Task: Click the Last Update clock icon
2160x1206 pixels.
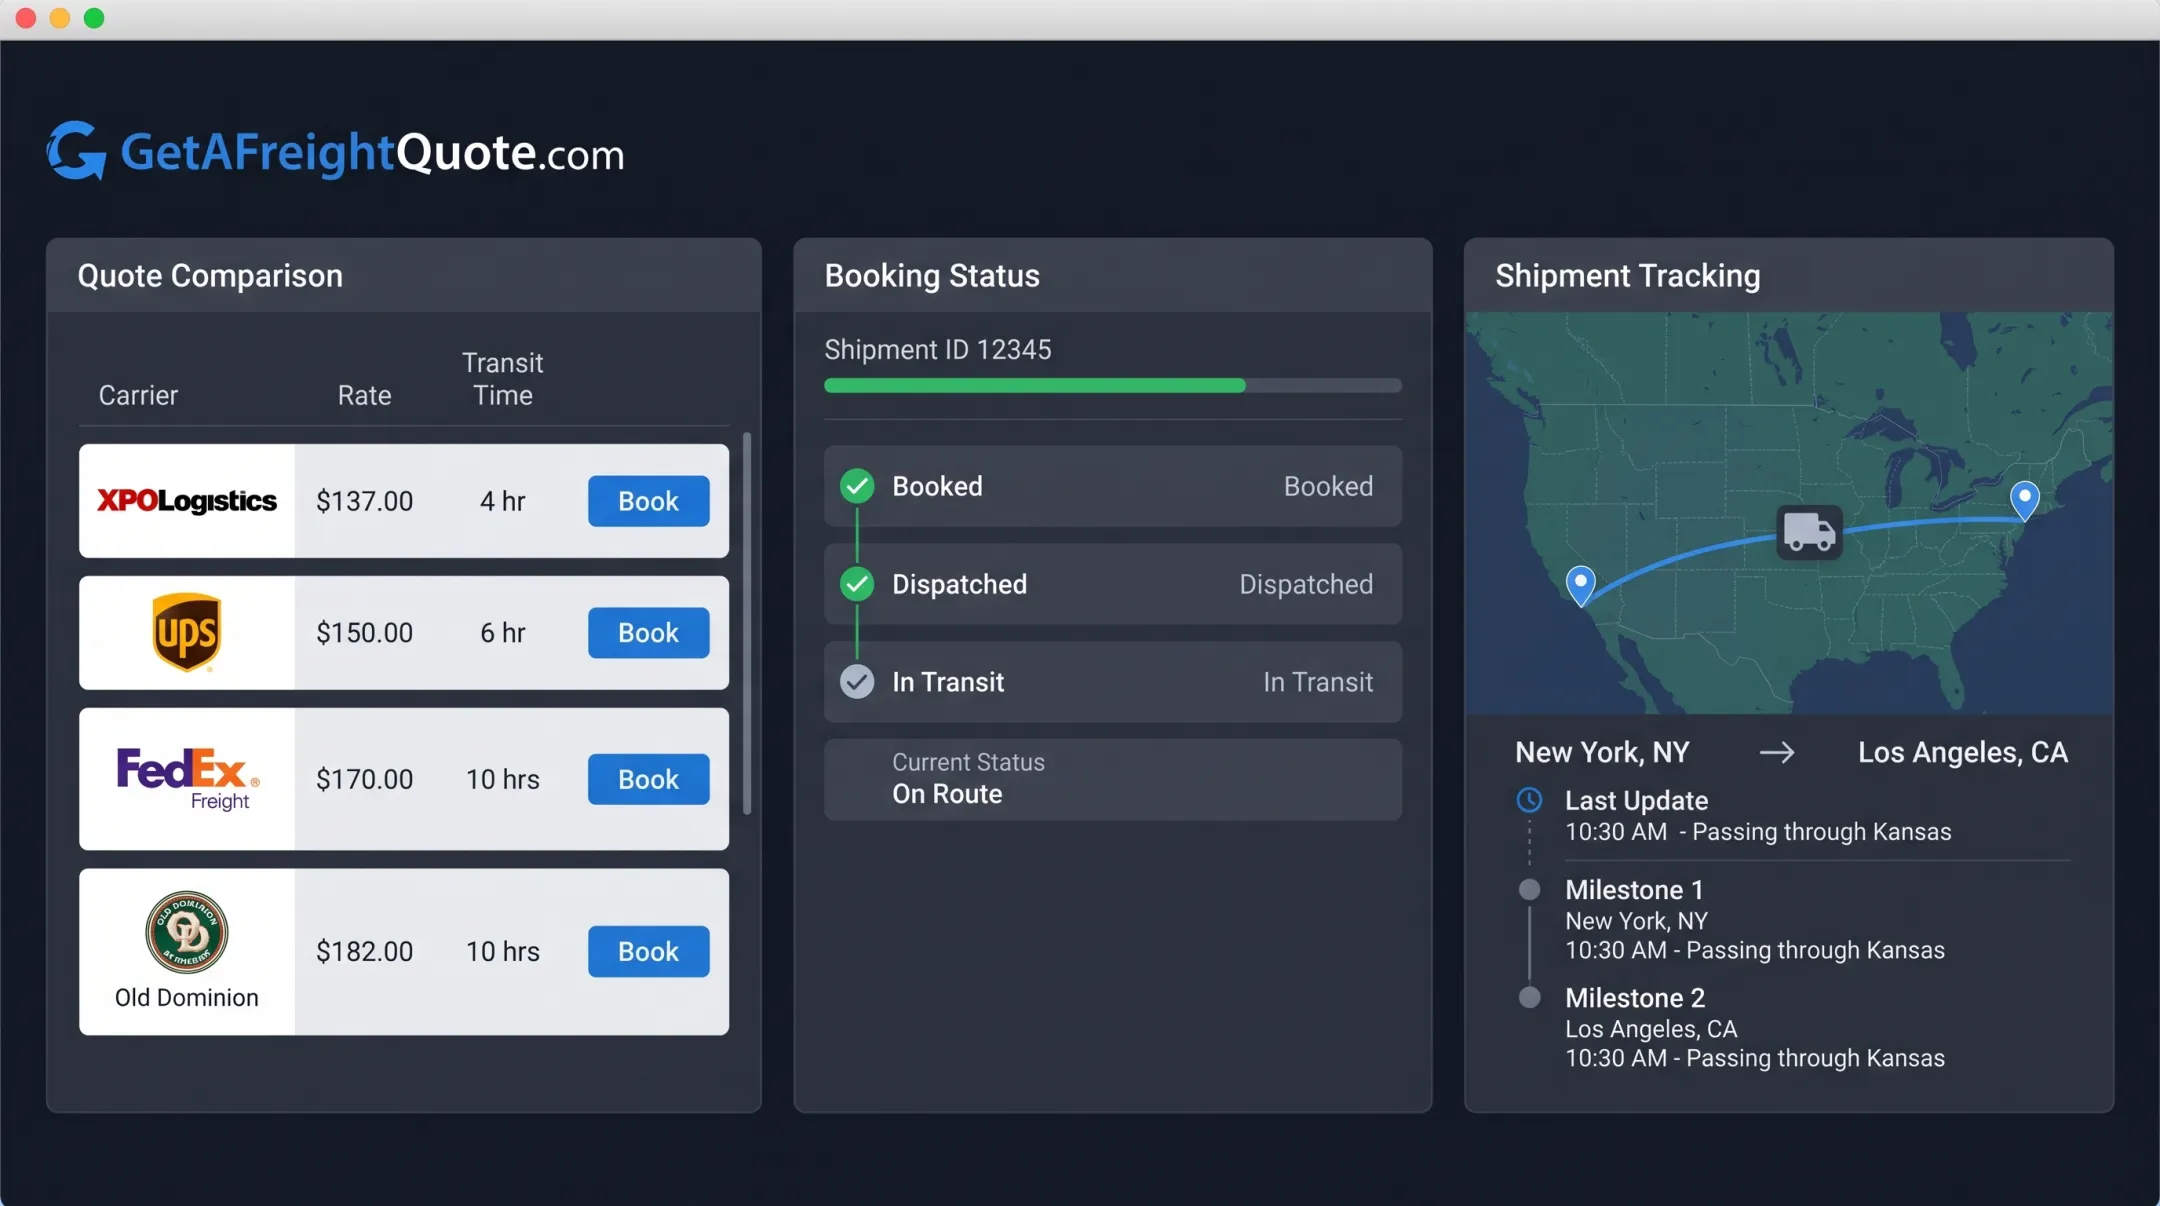Action: click(1529, 800)
